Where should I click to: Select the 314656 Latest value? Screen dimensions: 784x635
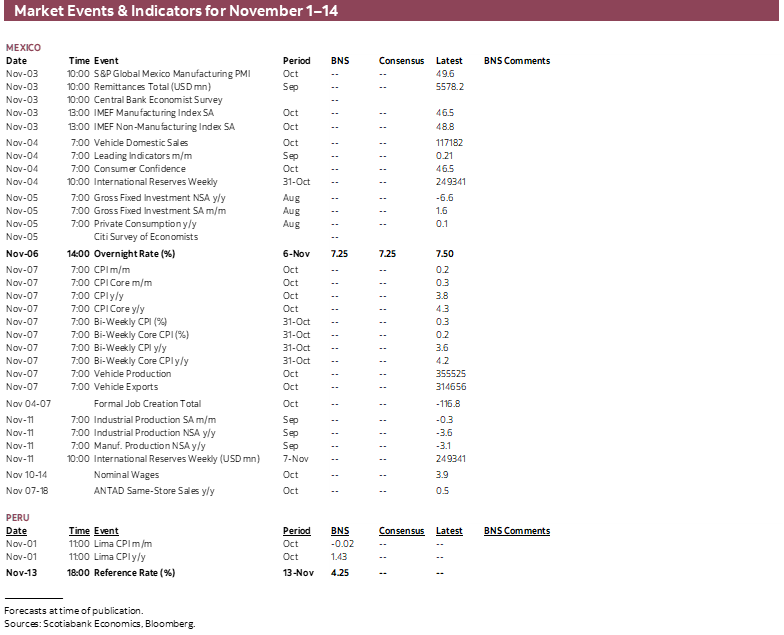451,386
